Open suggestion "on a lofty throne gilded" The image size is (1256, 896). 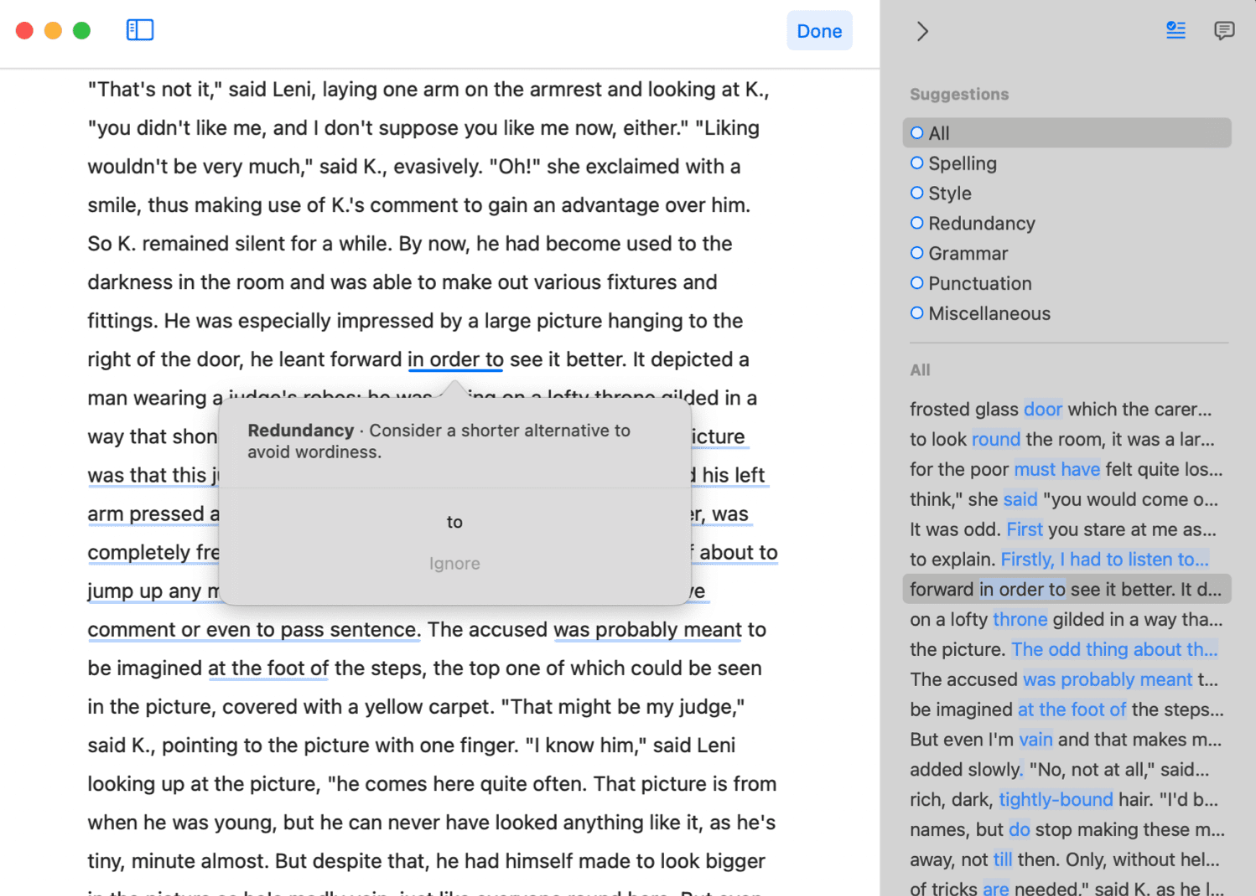click(1067, 619)
